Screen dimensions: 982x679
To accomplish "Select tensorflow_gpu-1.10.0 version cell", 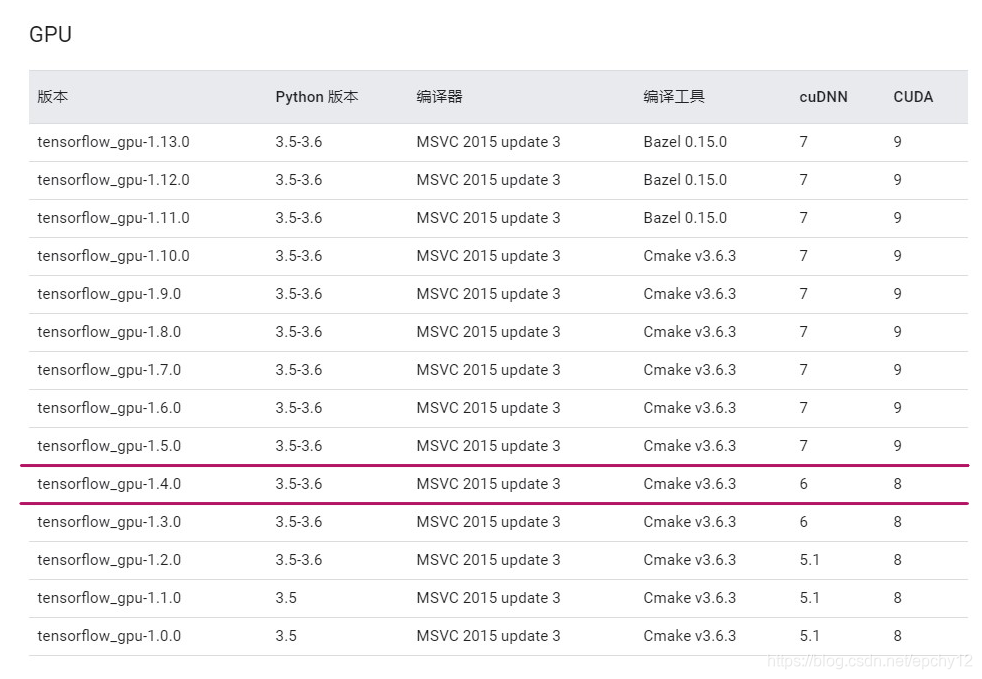I will 113,256.
